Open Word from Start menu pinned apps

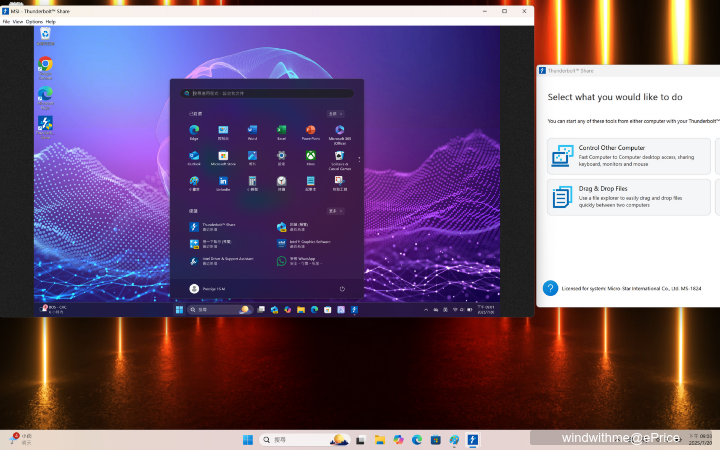[252, 132]
